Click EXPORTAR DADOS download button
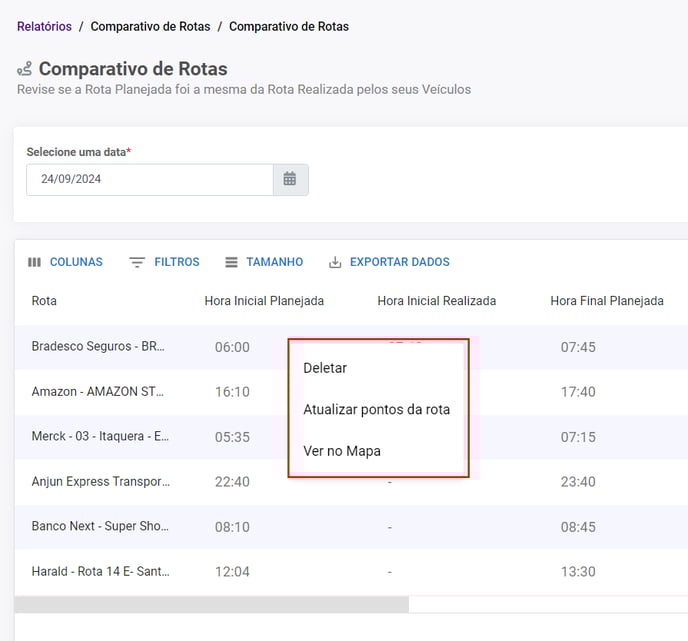688x641 pixels. [389, 262]
